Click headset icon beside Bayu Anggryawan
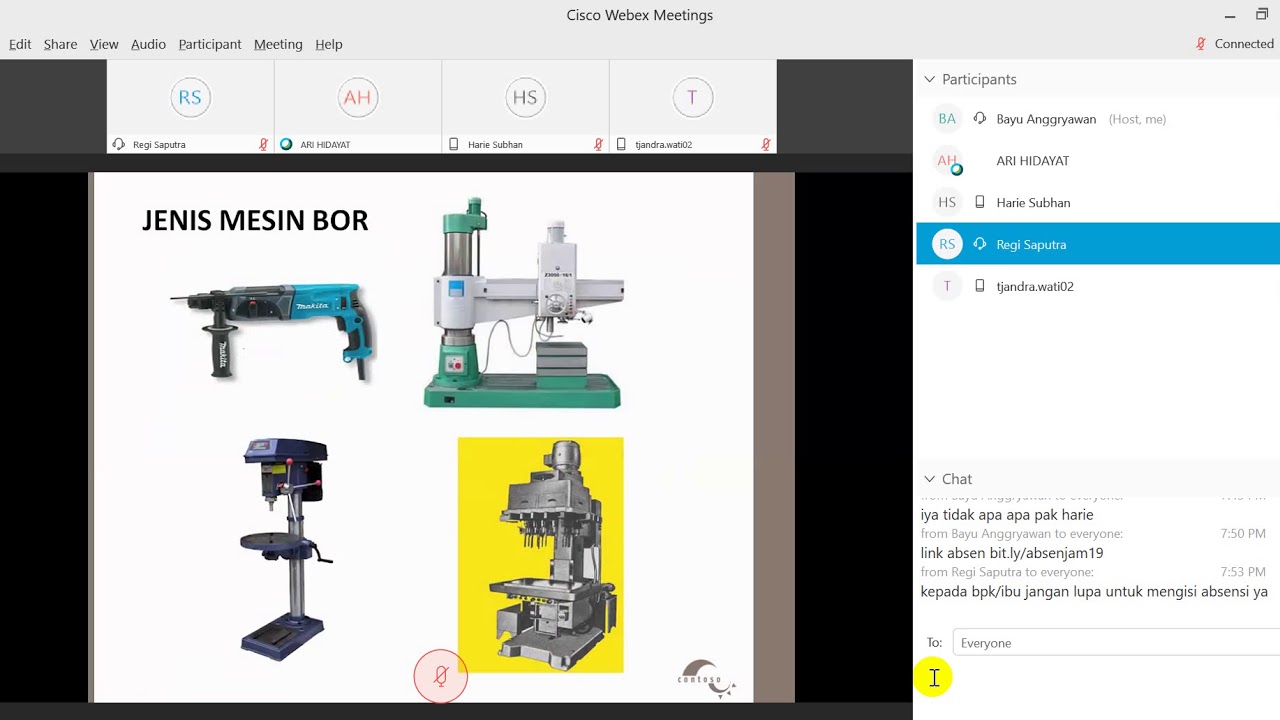The image size is (1280, 720). click(x=980, y=119)
